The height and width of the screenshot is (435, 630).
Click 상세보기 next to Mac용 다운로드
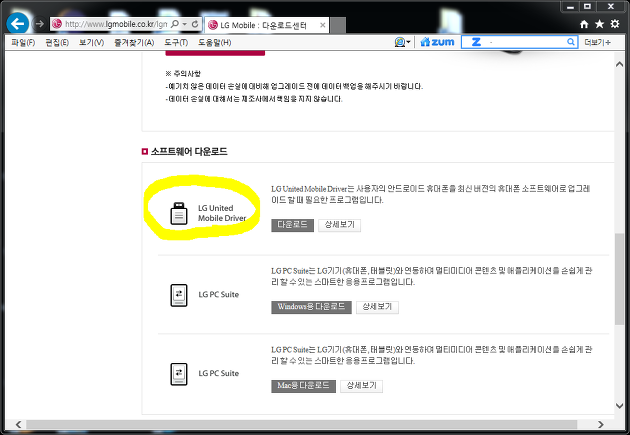point(362,386)
